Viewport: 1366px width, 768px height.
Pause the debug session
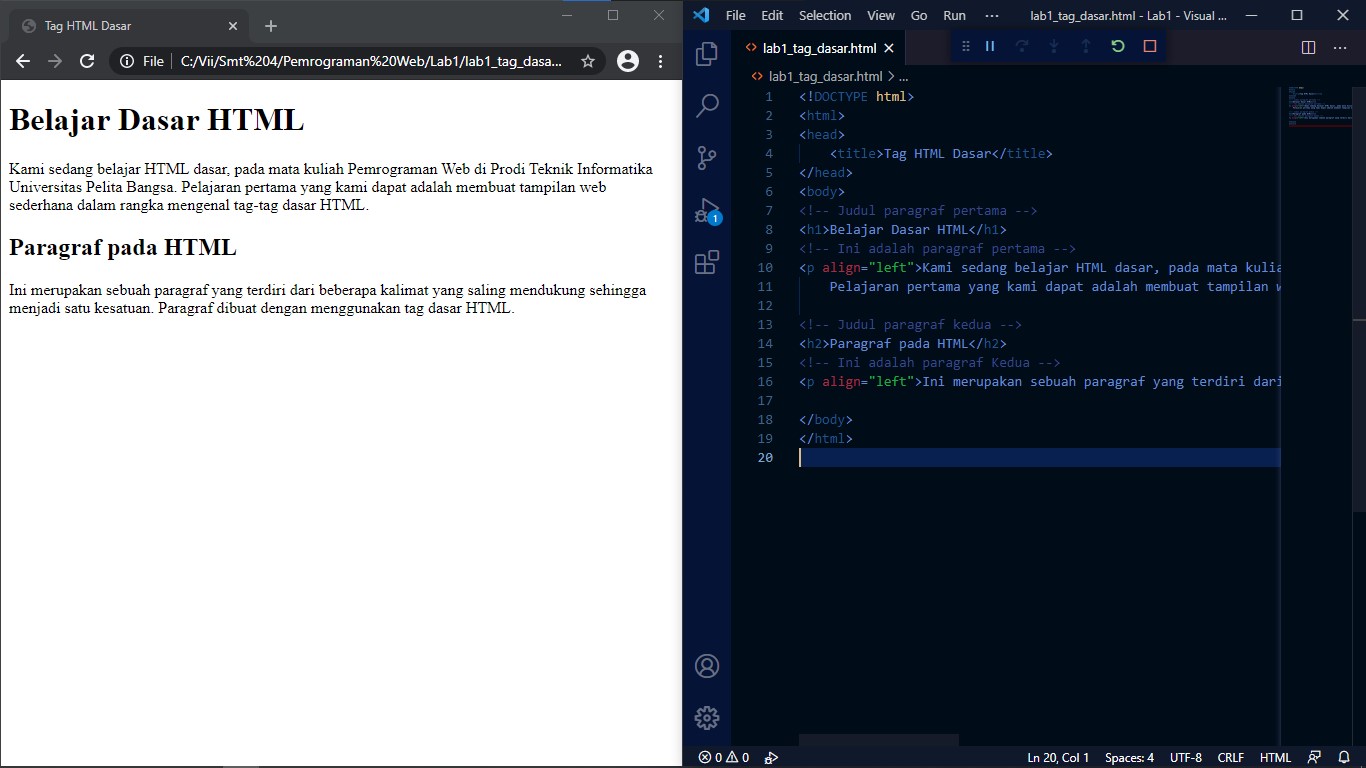990,46
